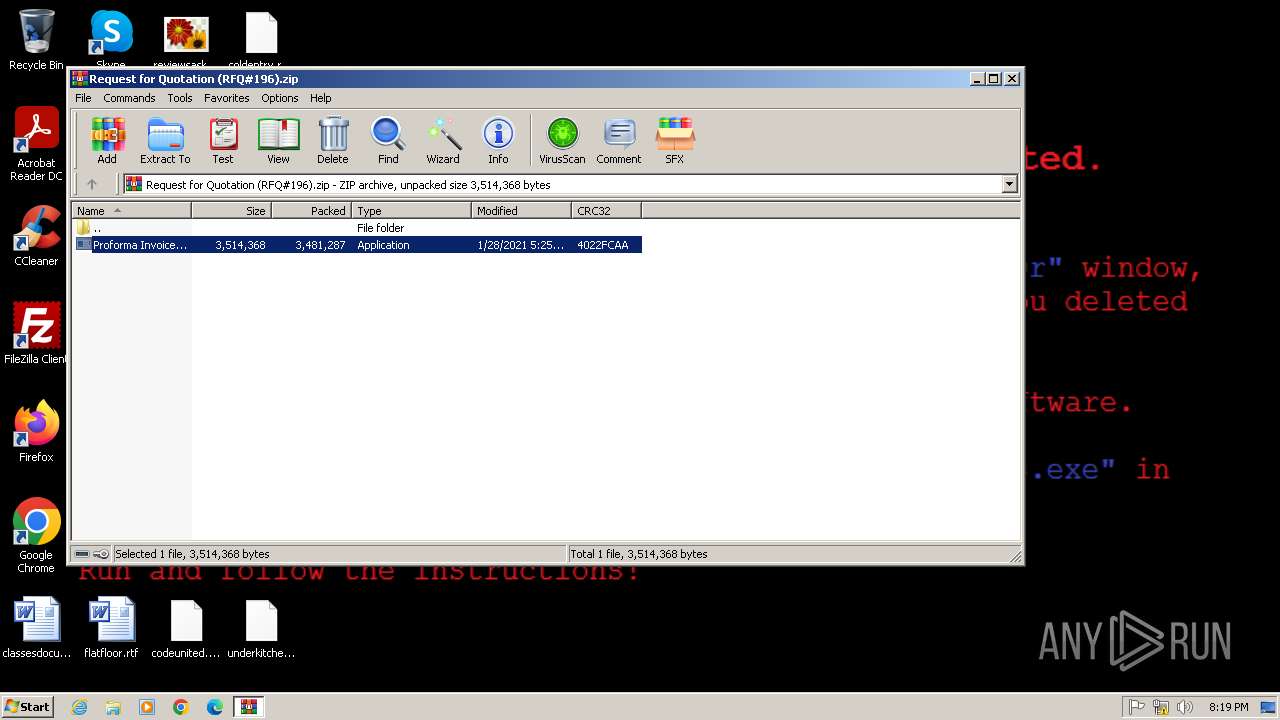Image resolution: width=1280 pixels, height=720 pixels.
Task: Open codeunited file on desktop
Action: [x=186, y=628]
